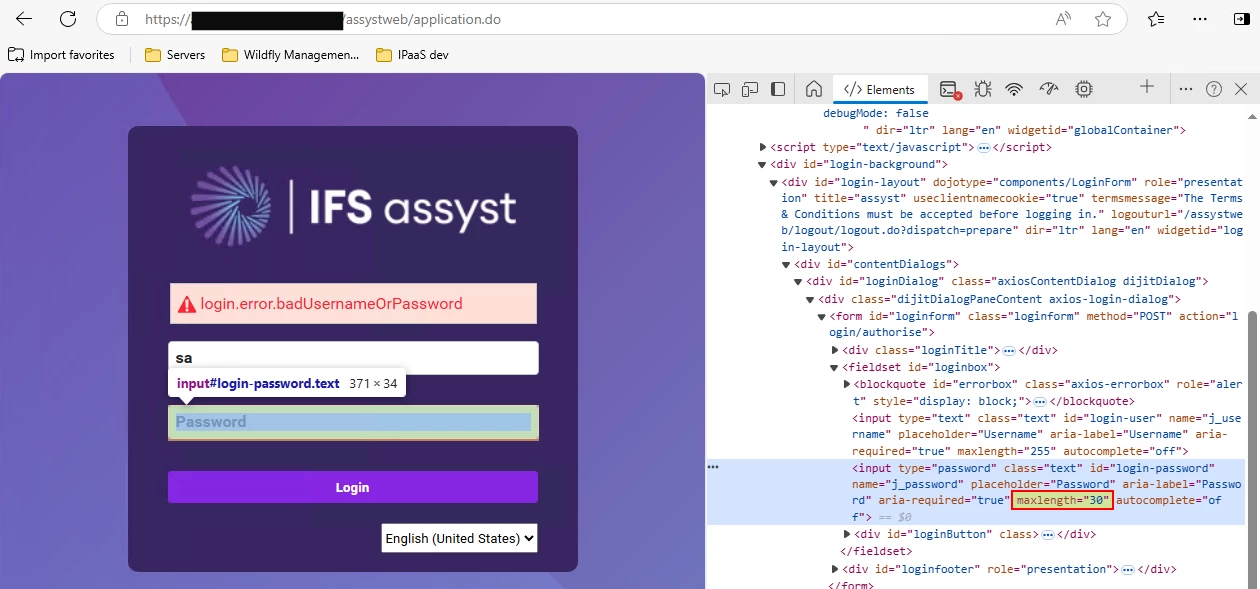Screen dimensions: 1260x589
Task: Open node actions dots beside selected element
Action: point(713,467)
